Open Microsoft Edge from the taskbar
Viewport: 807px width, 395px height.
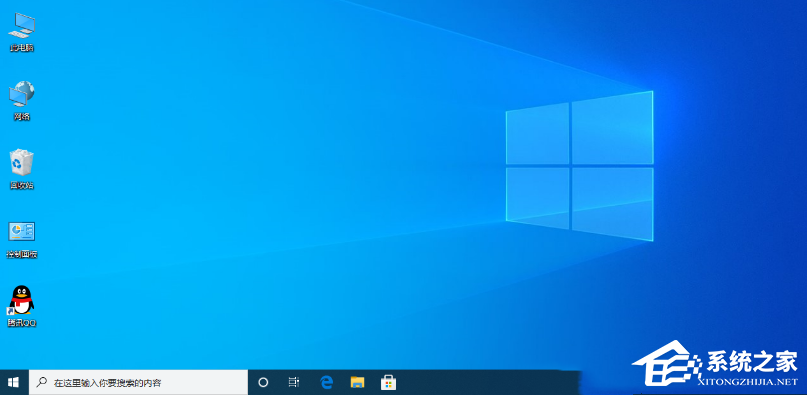point(326,382)
